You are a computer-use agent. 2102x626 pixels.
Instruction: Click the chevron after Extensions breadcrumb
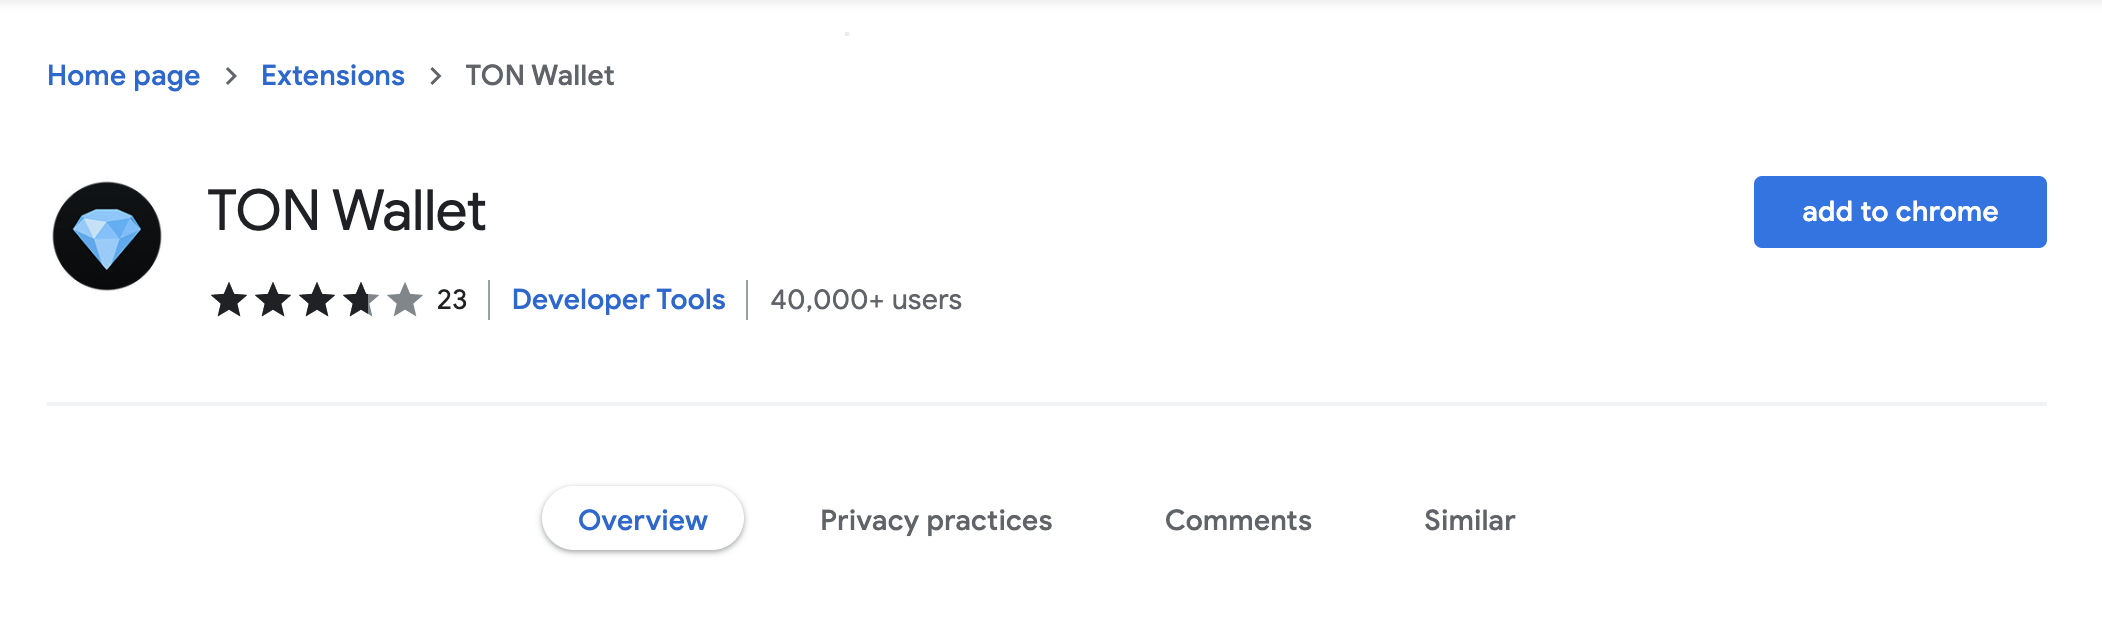[435, 76]
